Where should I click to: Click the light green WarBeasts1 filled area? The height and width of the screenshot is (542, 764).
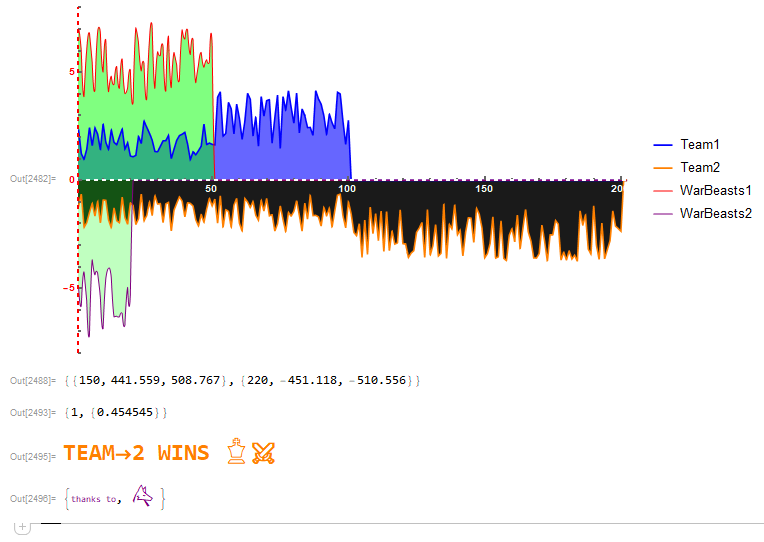coord(146,105)
